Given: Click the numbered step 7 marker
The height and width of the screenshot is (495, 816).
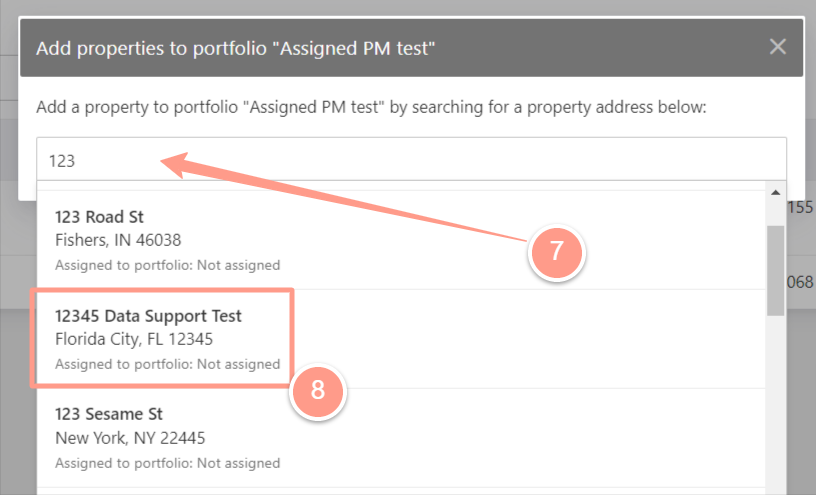Looking at the screenshot, I should click(557, 252).
